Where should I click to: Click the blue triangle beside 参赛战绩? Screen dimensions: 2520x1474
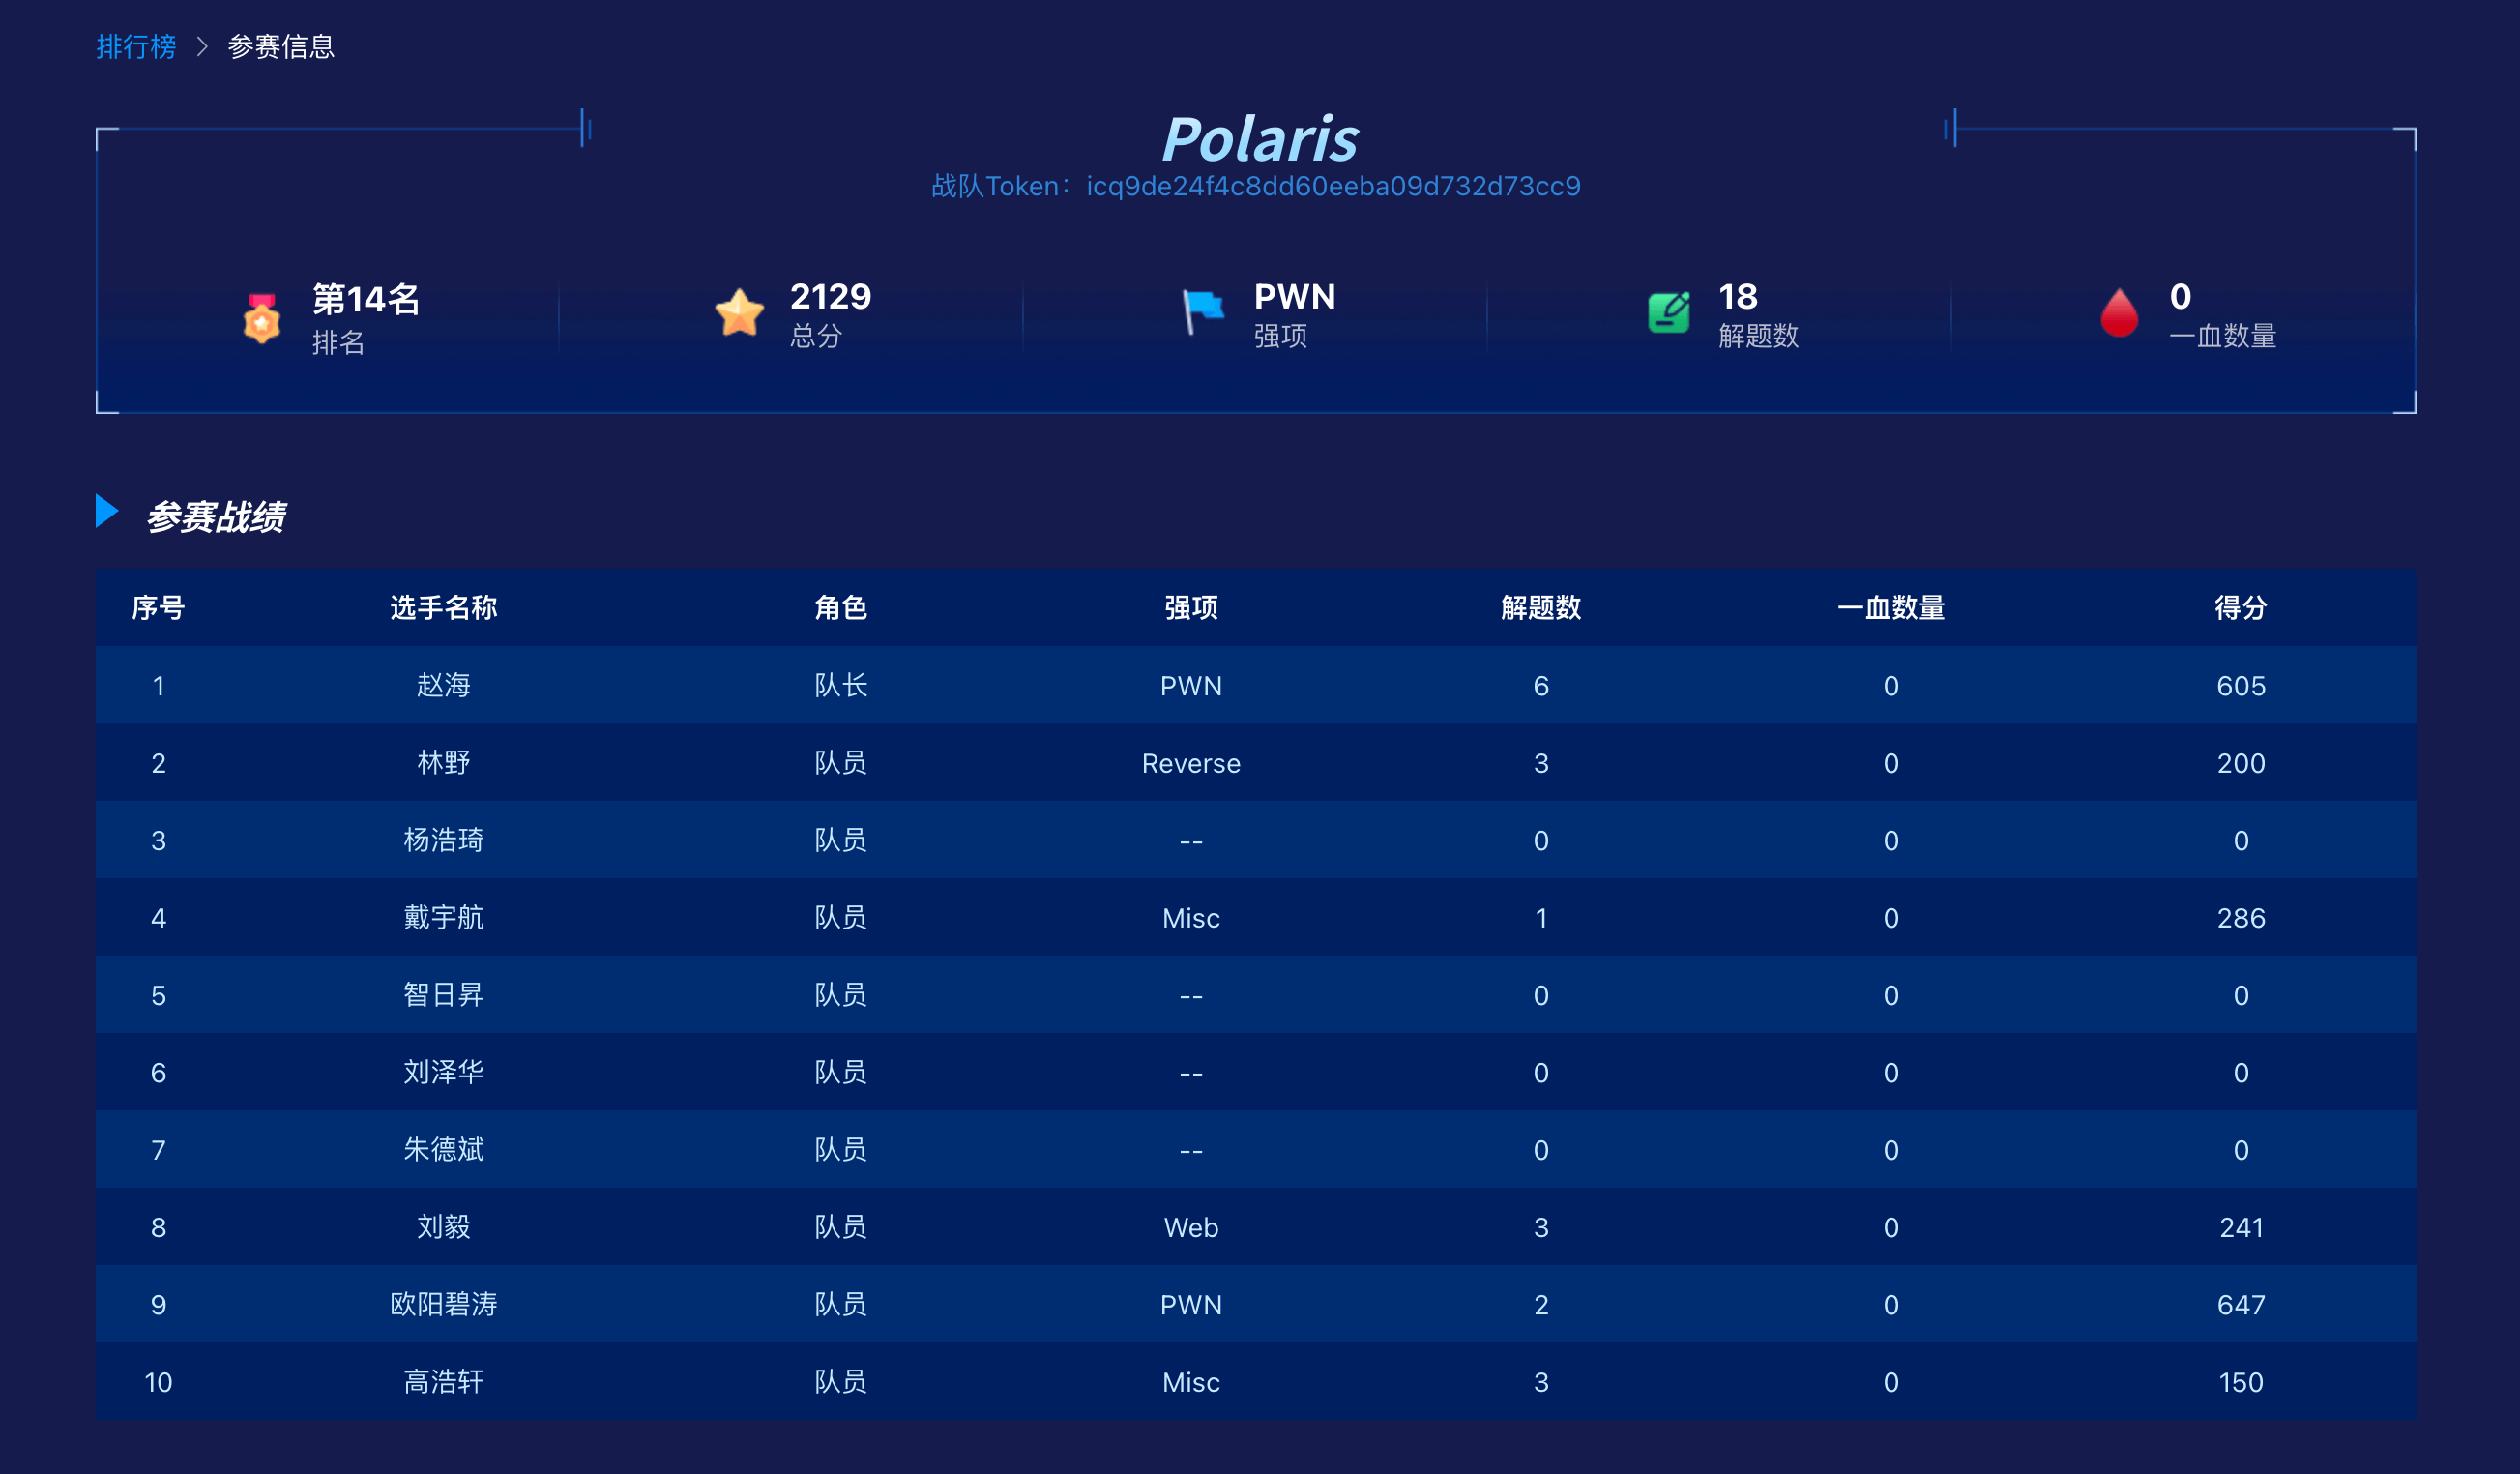tap(107, 511)
